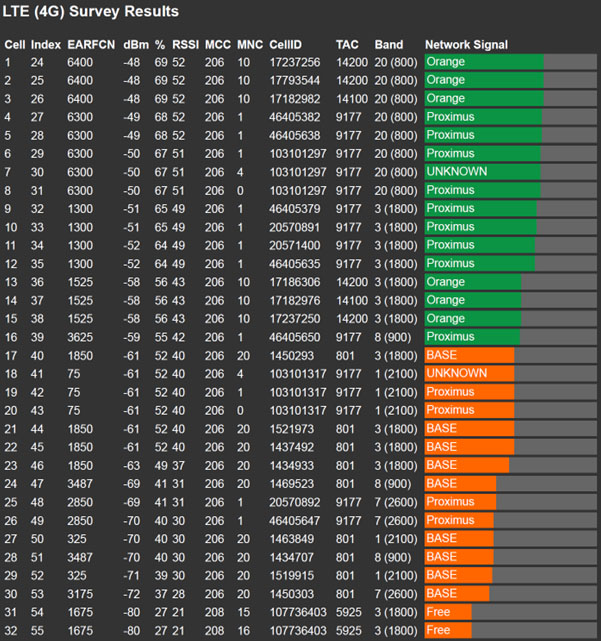
Task: Click dBm value -59
Action: click(132, 337)
